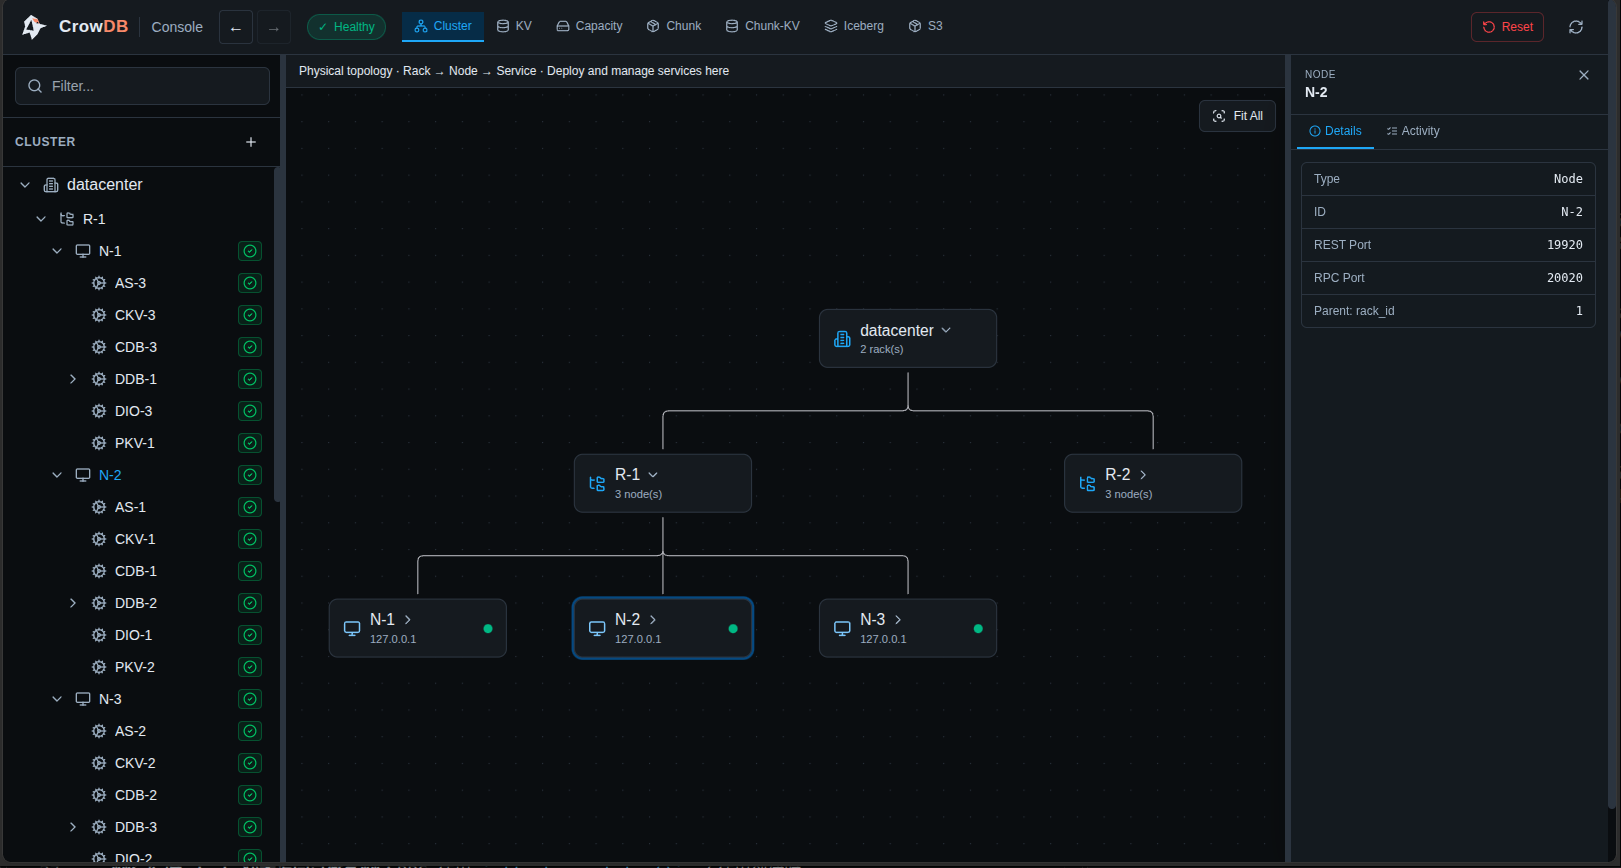This screenshot has width=1621, height=868.
Task: Click the search icon in filter box
Action: point(35,86)
